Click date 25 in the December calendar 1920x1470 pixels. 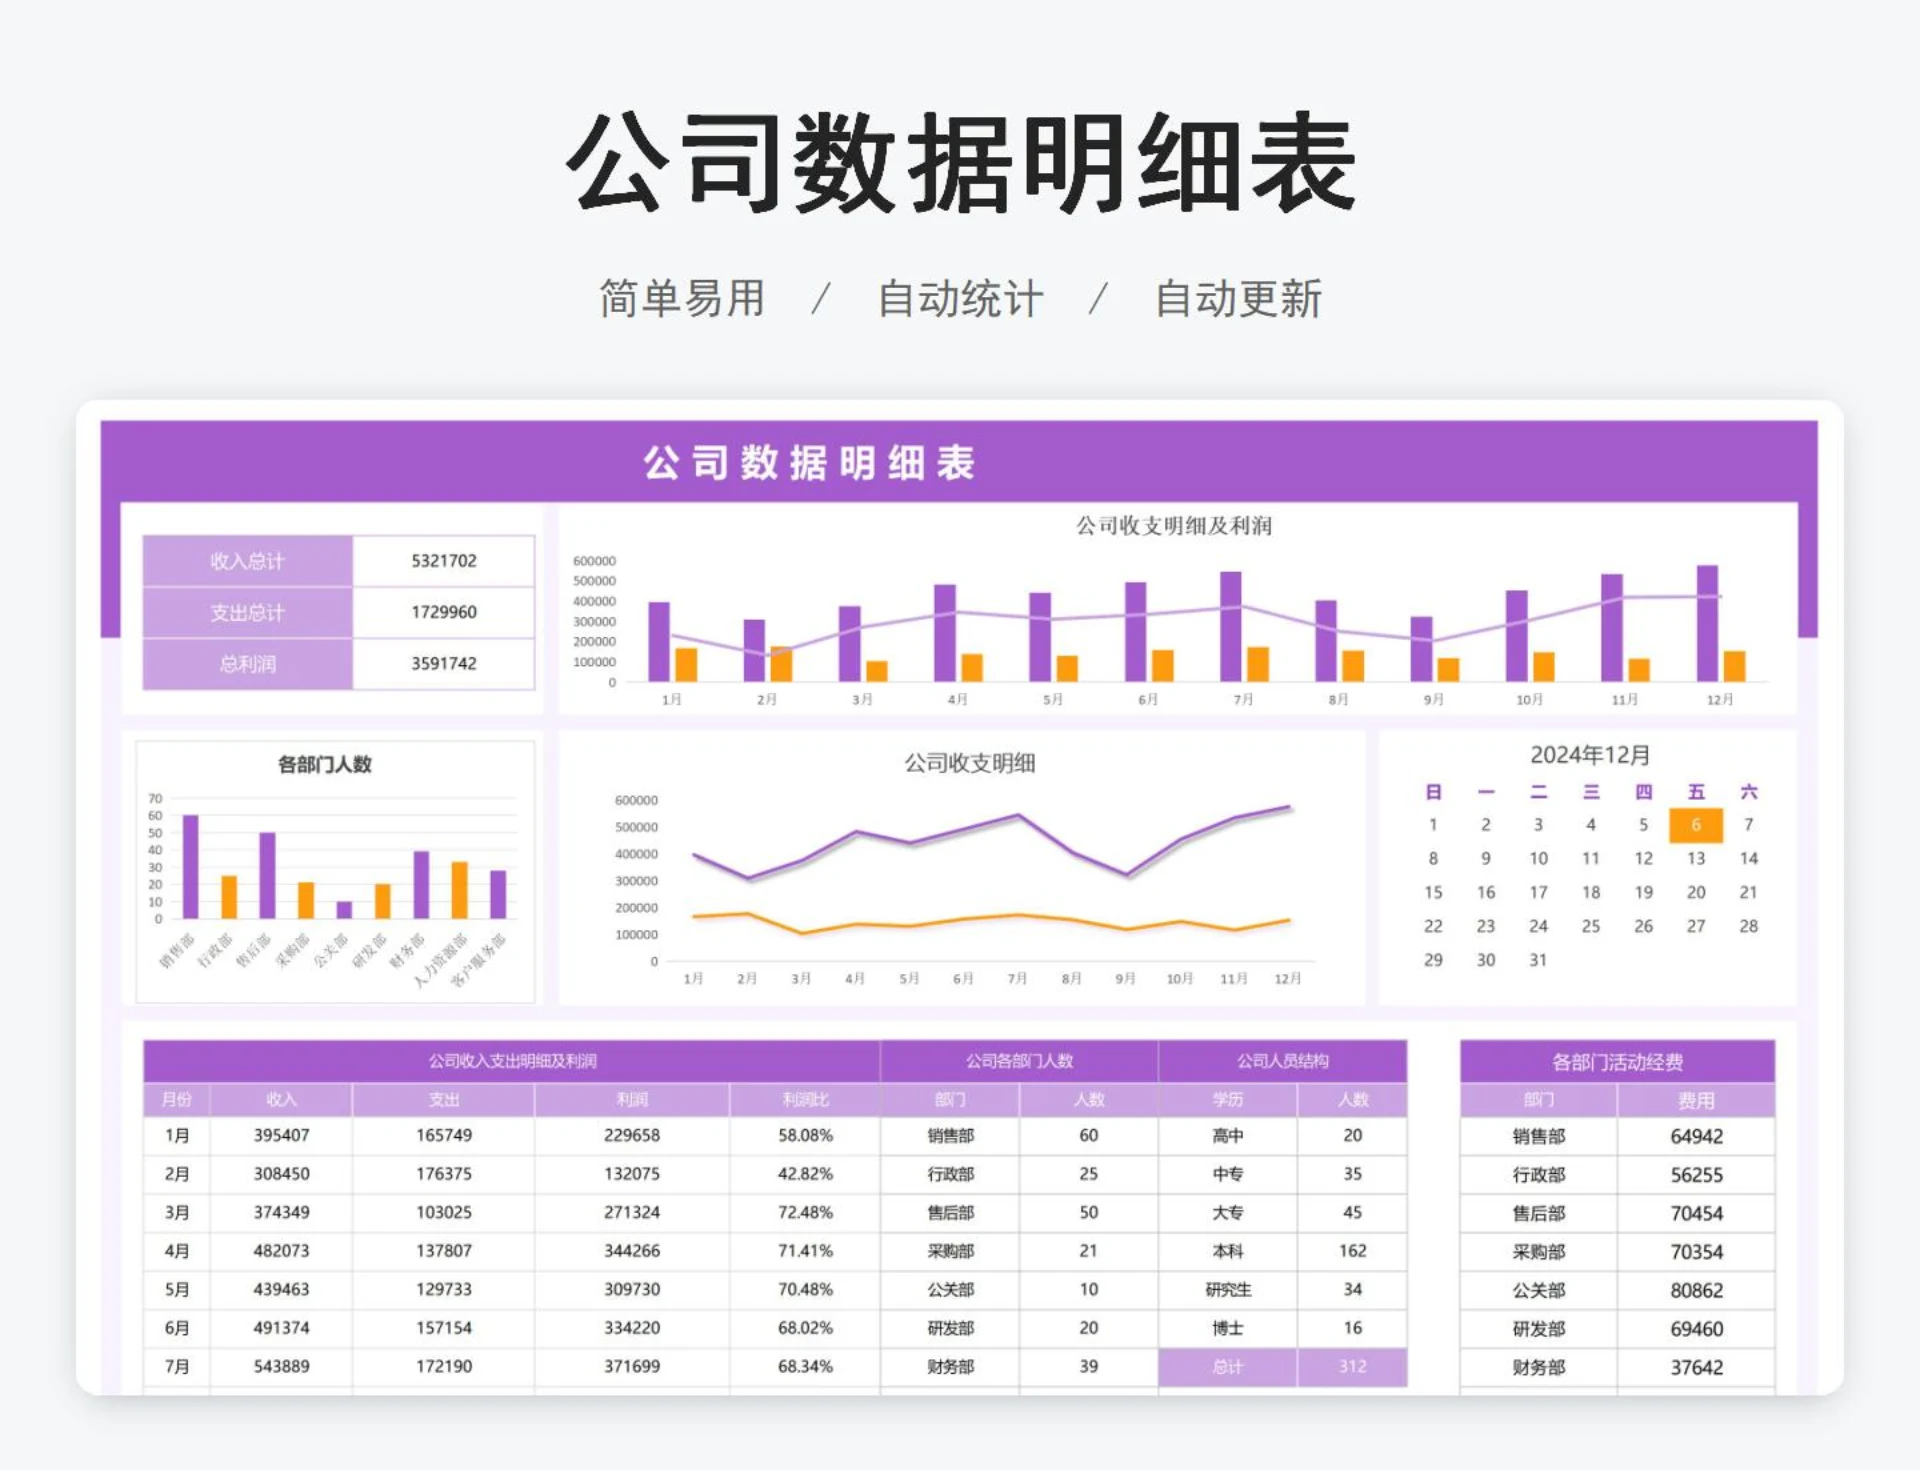coord(1590,926)
